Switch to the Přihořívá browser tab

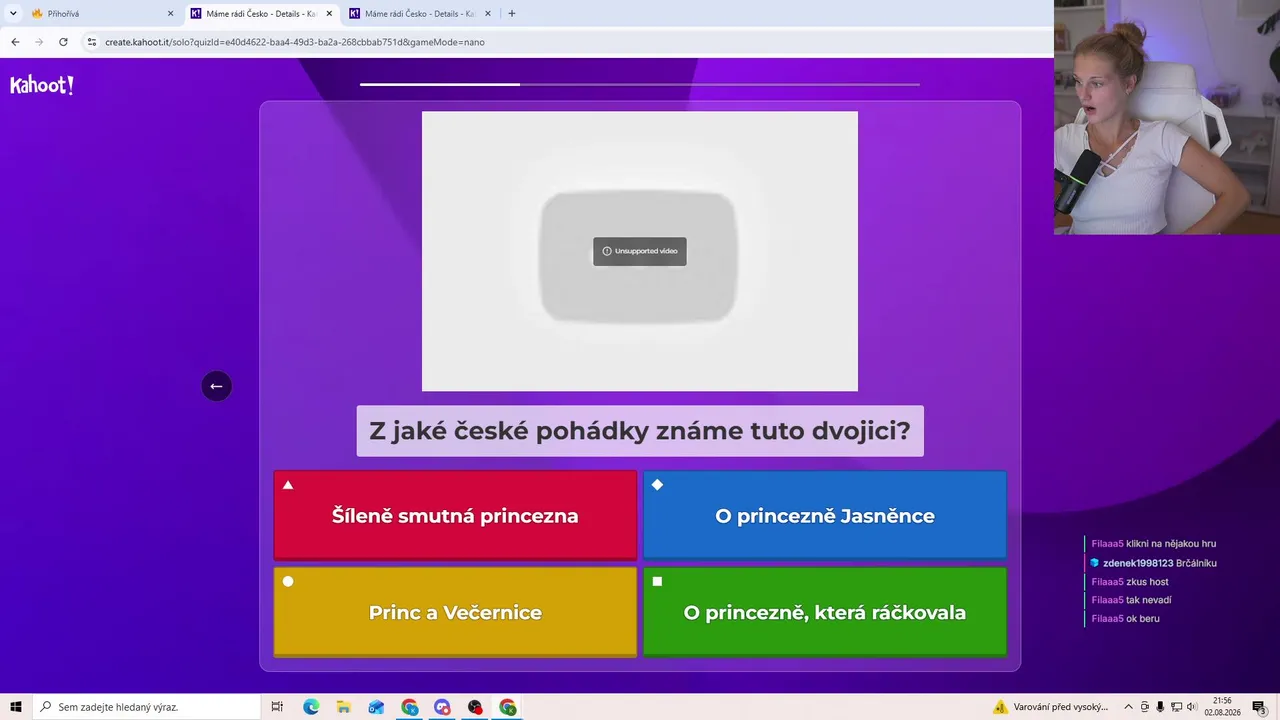pyautogui.click(x=100, y=14)
